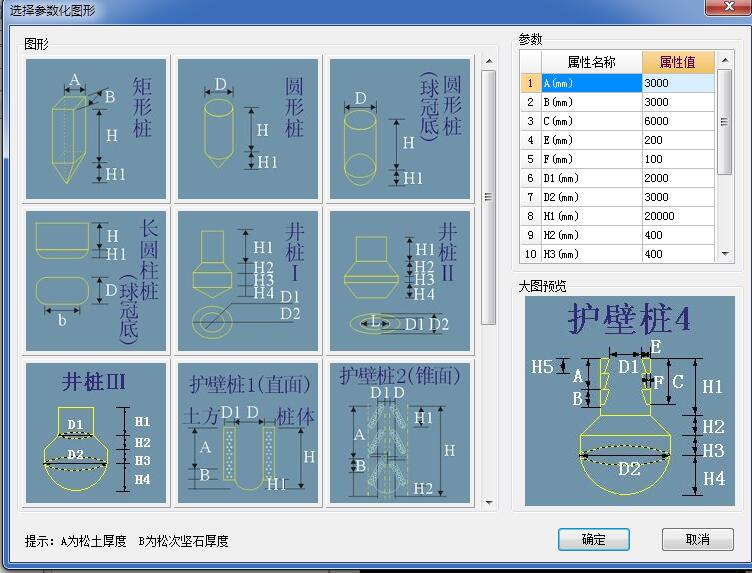The height and width of the screenshot is (573, 752).
Task: Select the E (mm) property name
Action: pyautogui.click(x=592, y=140)
